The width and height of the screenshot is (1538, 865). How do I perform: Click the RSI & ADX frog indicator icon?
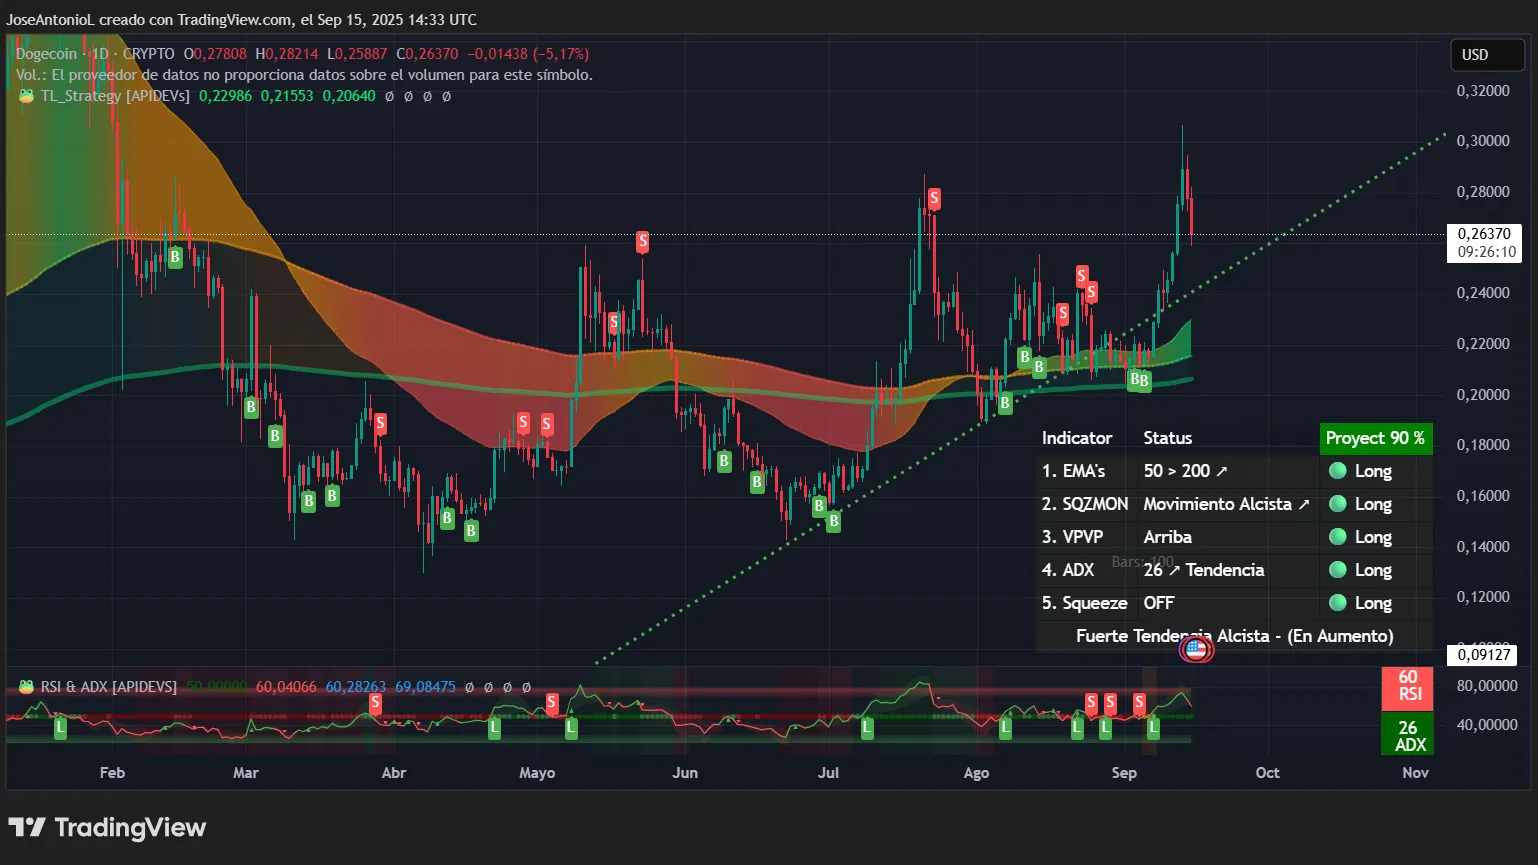[26, 687]
